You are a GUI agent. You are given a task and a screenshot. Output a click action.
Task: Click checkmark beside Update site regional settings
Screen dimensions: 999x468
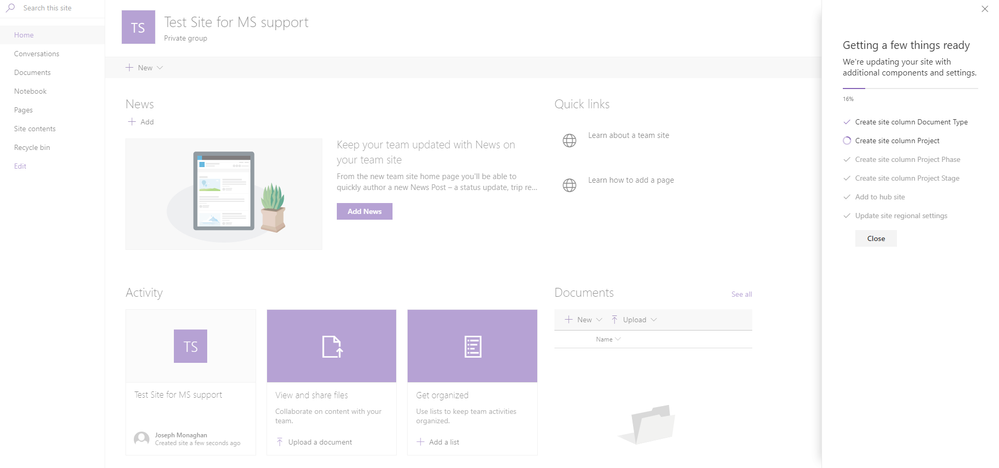tap(847, 215)
